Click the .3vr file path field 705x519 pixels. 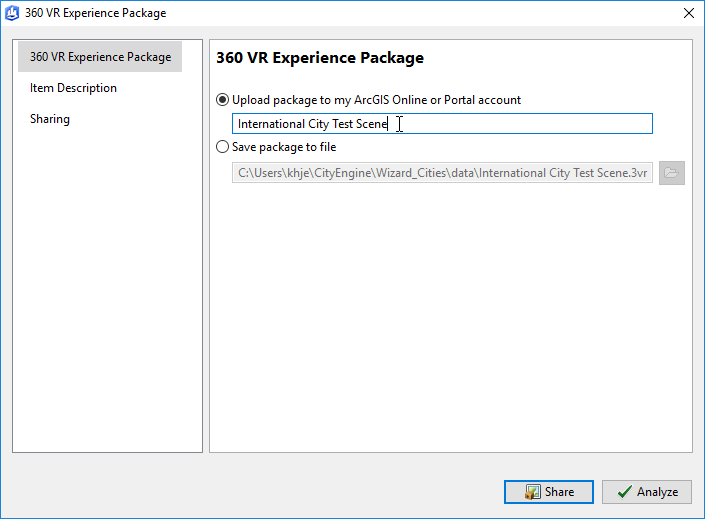pyautogui.click(x=442, y=173)
